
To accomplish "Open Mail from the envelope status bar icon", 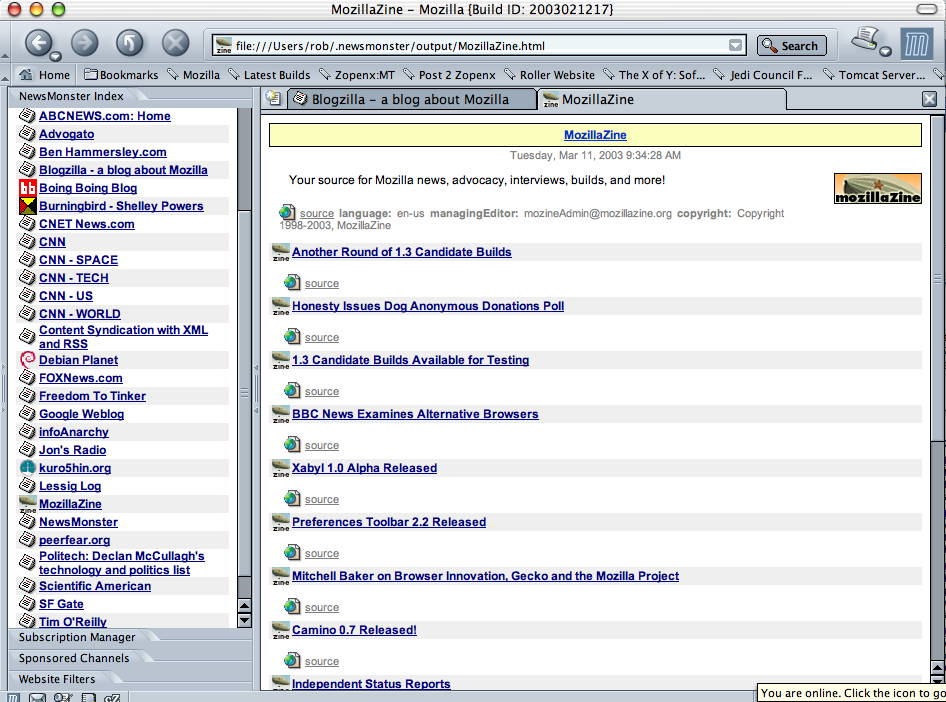I will coord(37,697).
